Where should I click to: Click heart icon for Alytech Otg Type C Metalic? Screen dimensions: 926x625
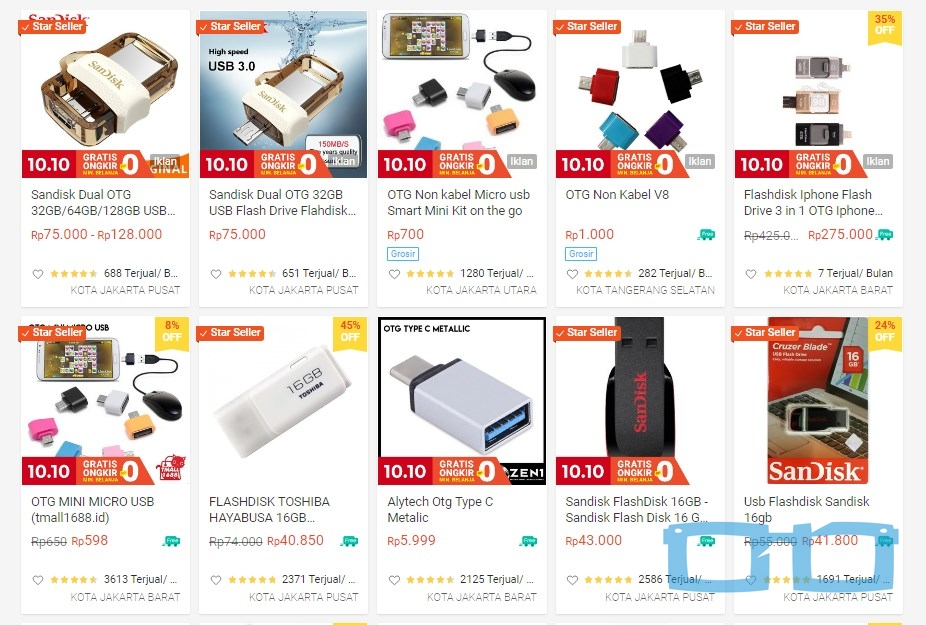point(394,580)
